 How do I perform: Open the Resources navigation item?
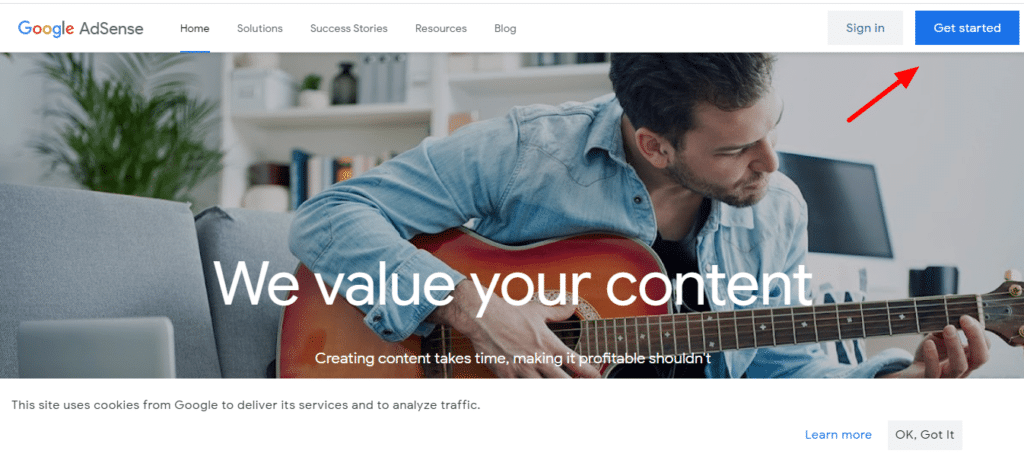441,28
